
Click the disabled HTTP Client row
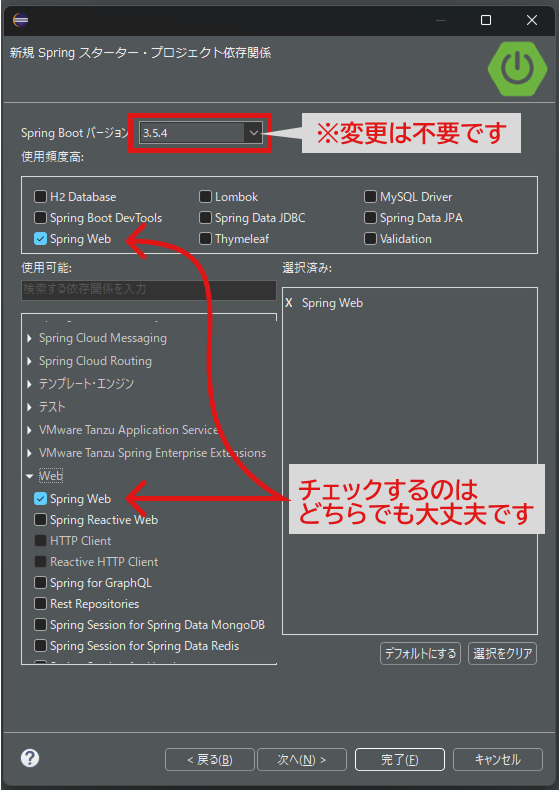(x=73, y=541)
